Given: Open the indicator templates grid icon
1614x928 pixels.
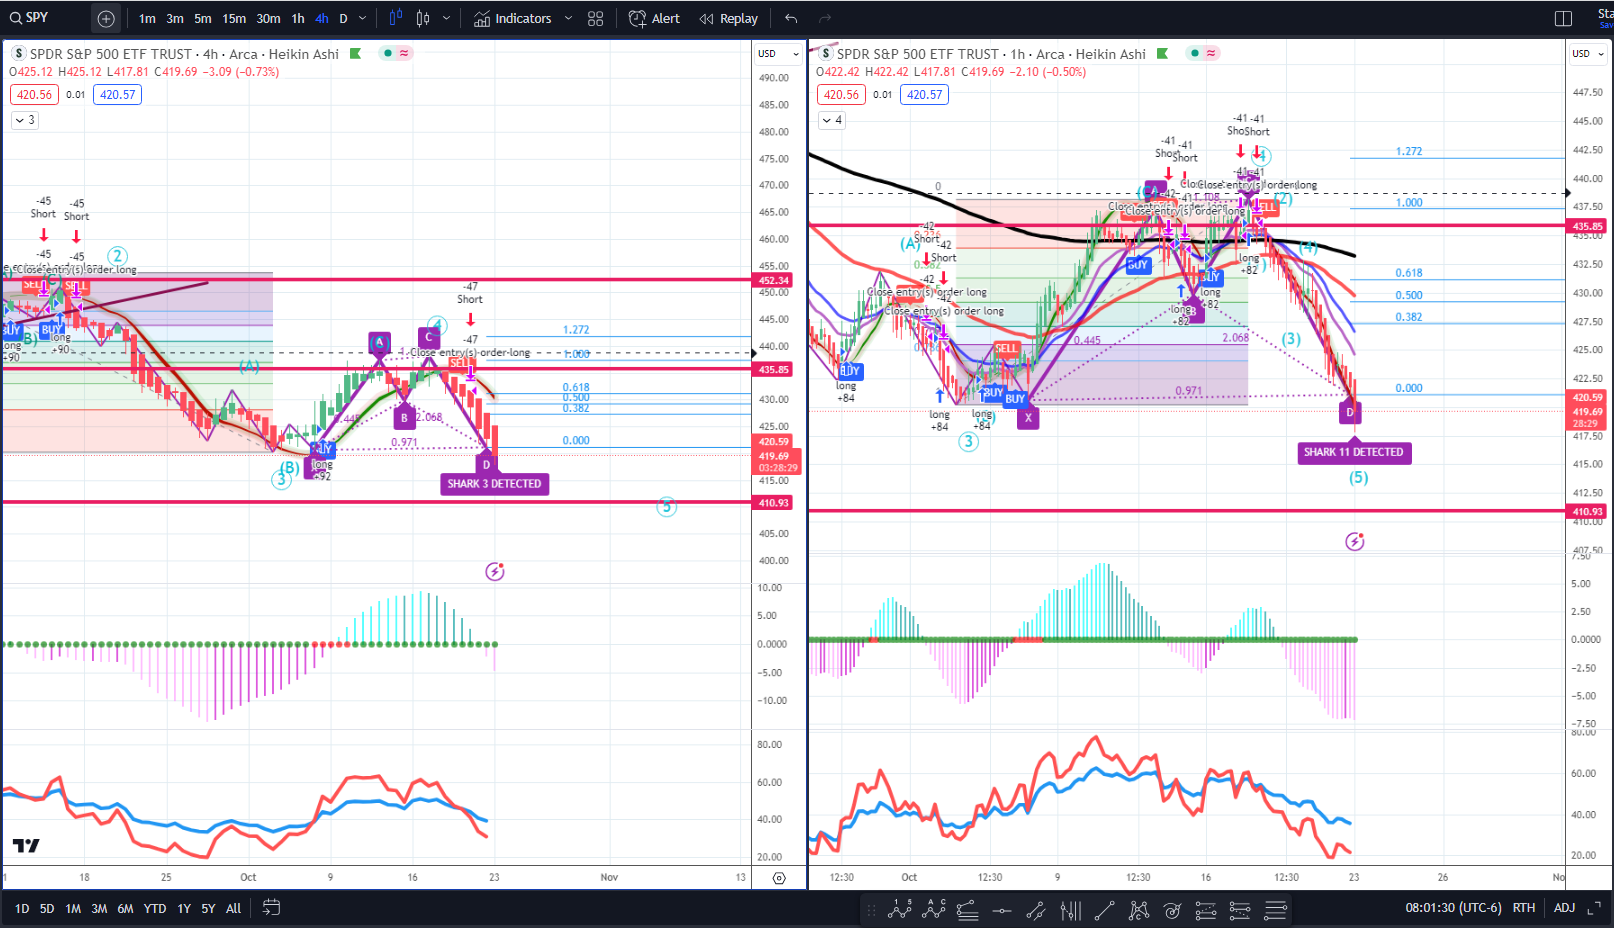Looking at the screenshot, I should (596, 18).
